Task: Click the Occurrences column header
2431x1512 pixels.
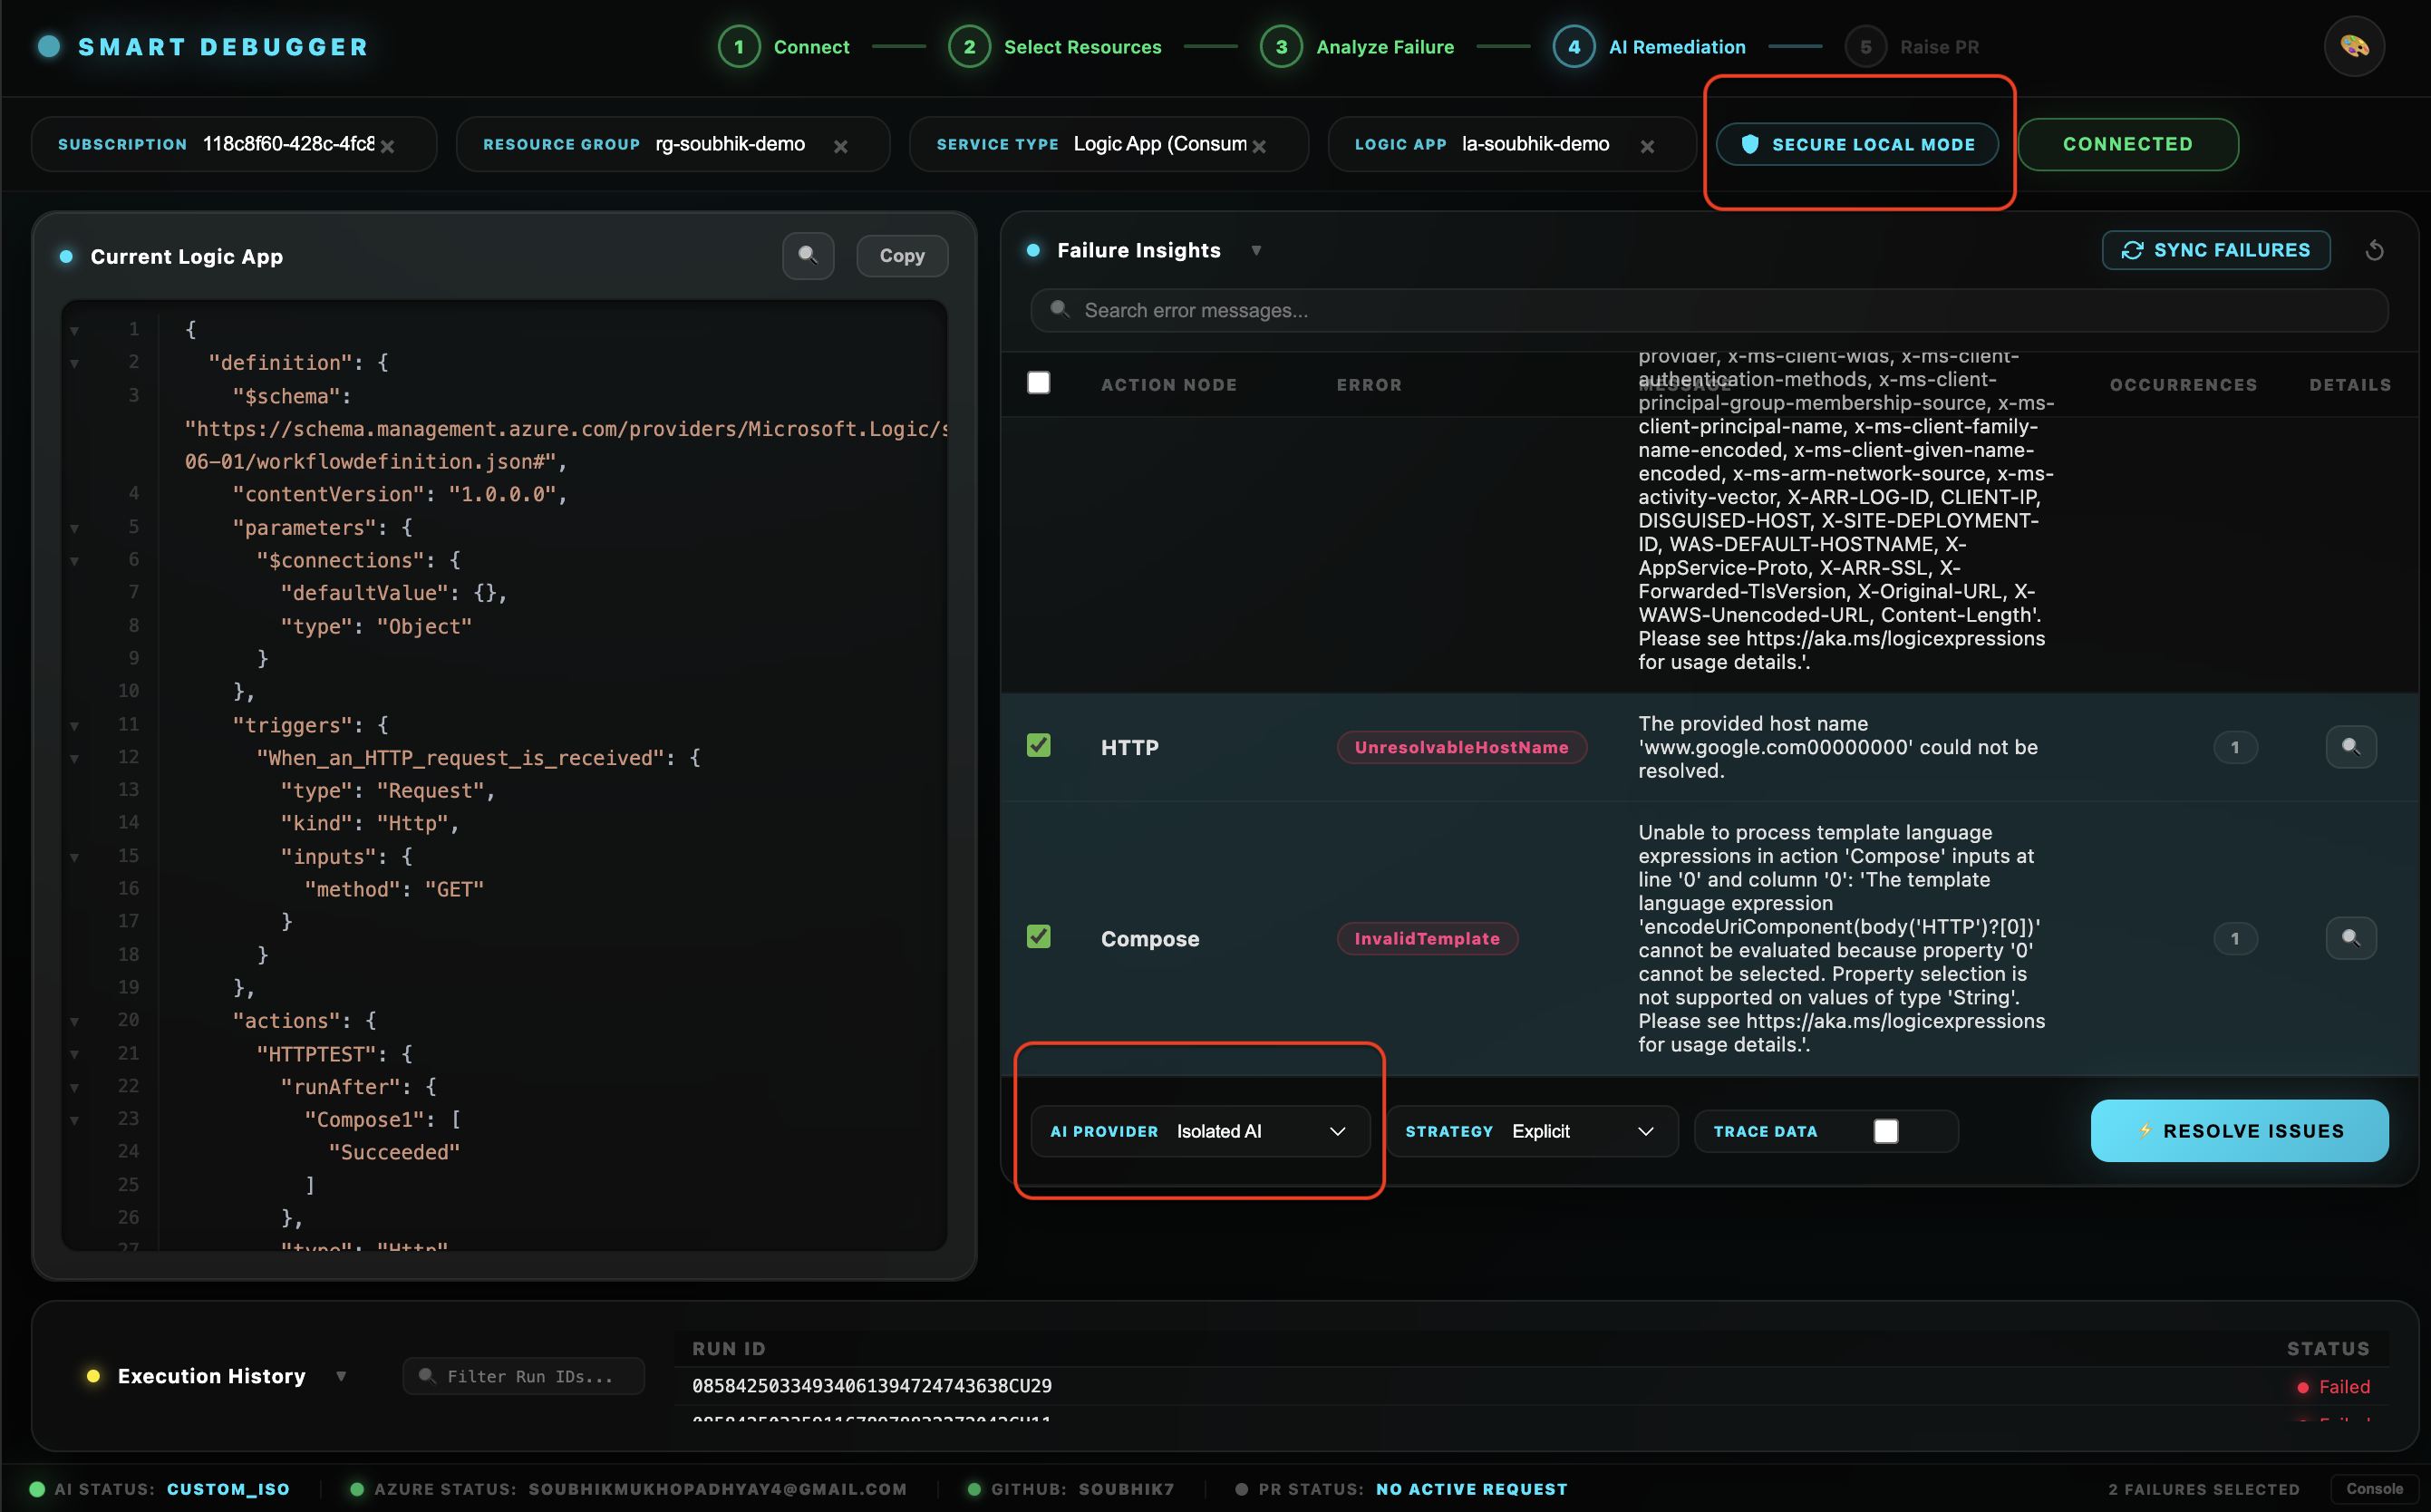Action: (2183, 385)
